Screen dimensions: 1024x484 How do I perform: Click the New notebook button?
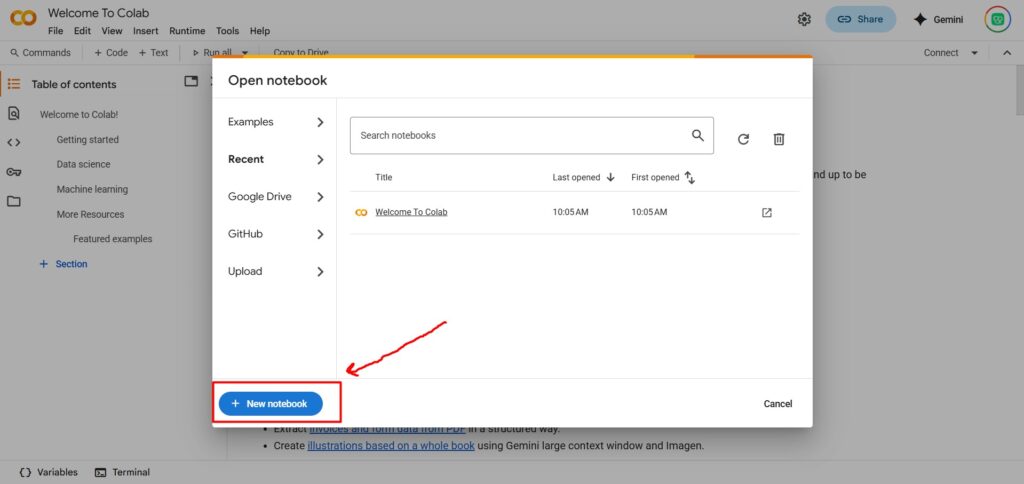coord(271,403)
